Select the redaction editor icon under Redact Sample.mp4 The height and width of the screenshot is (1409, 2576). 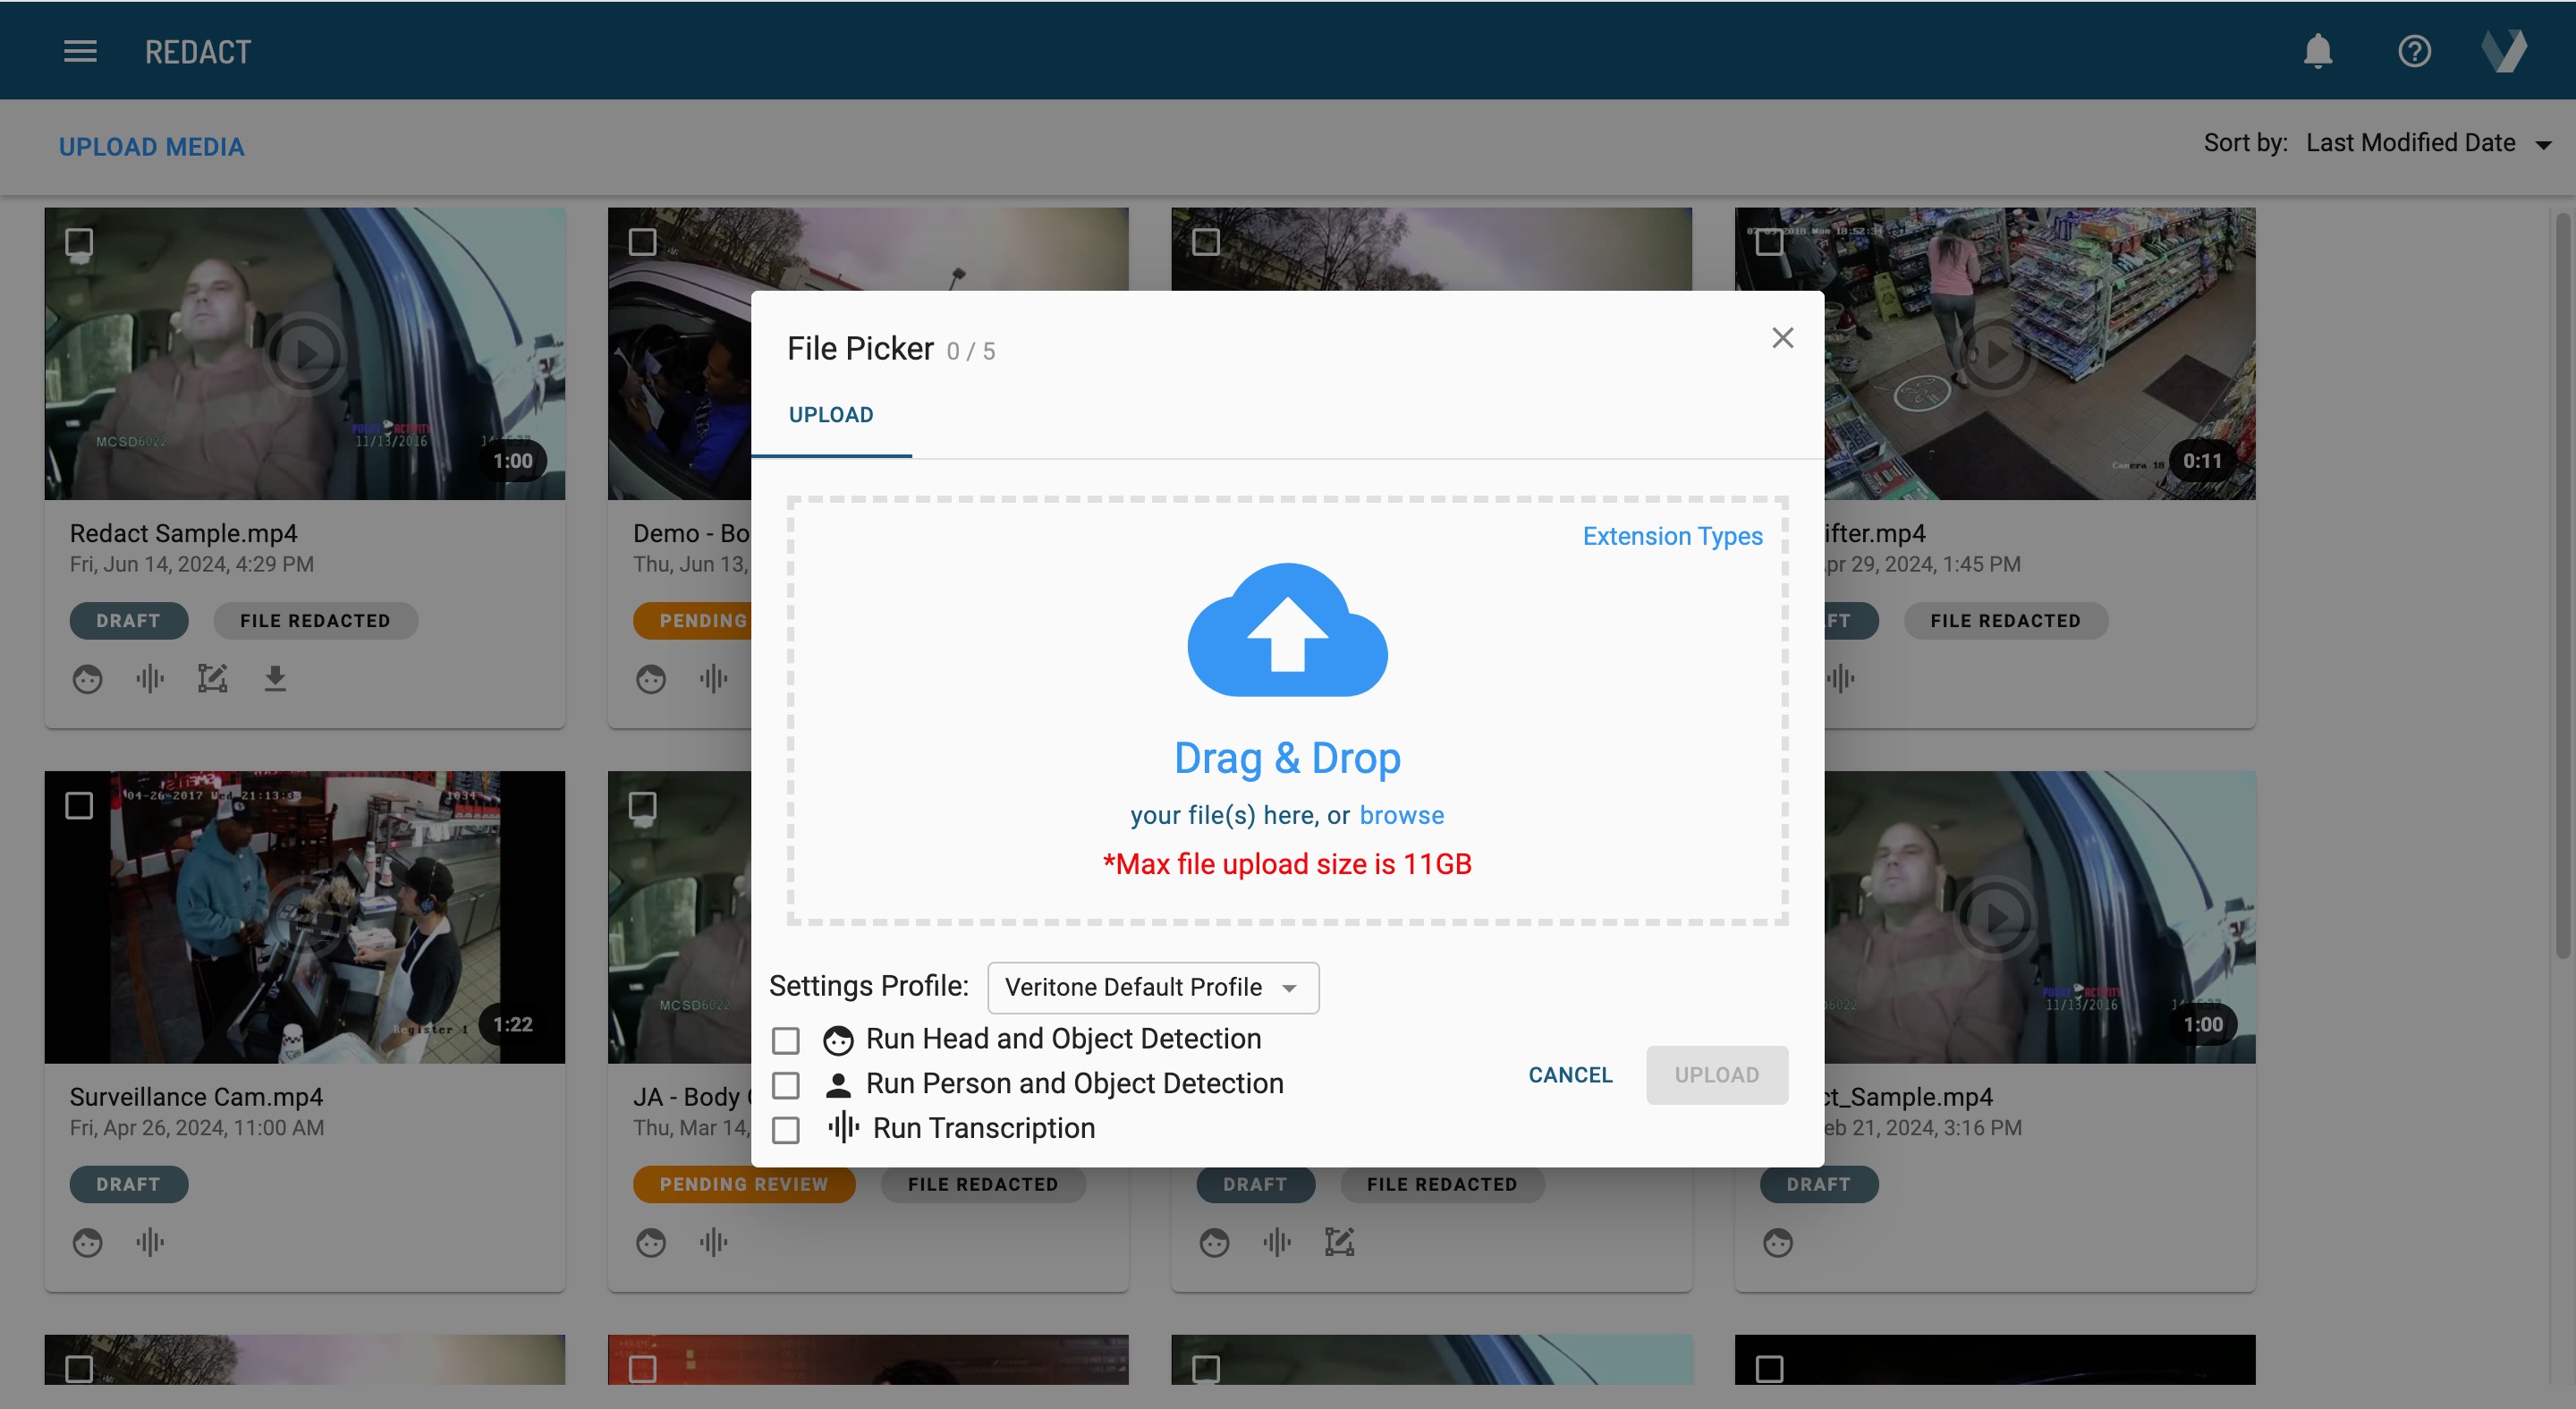pyautogui.click(x=212, y=678)
